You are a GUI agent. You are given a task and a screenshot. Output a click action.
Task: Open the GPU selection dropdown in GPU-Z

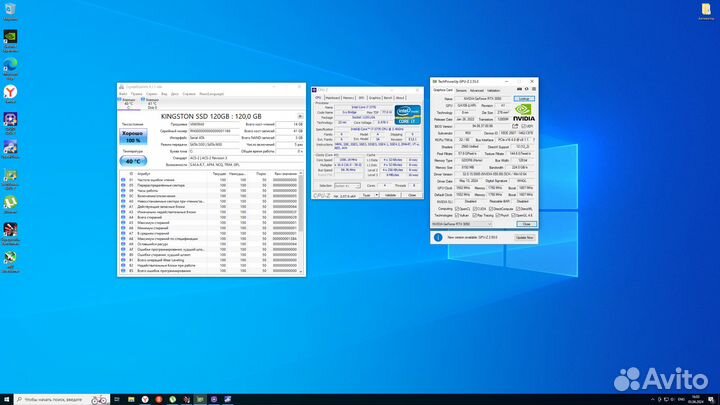462,224
